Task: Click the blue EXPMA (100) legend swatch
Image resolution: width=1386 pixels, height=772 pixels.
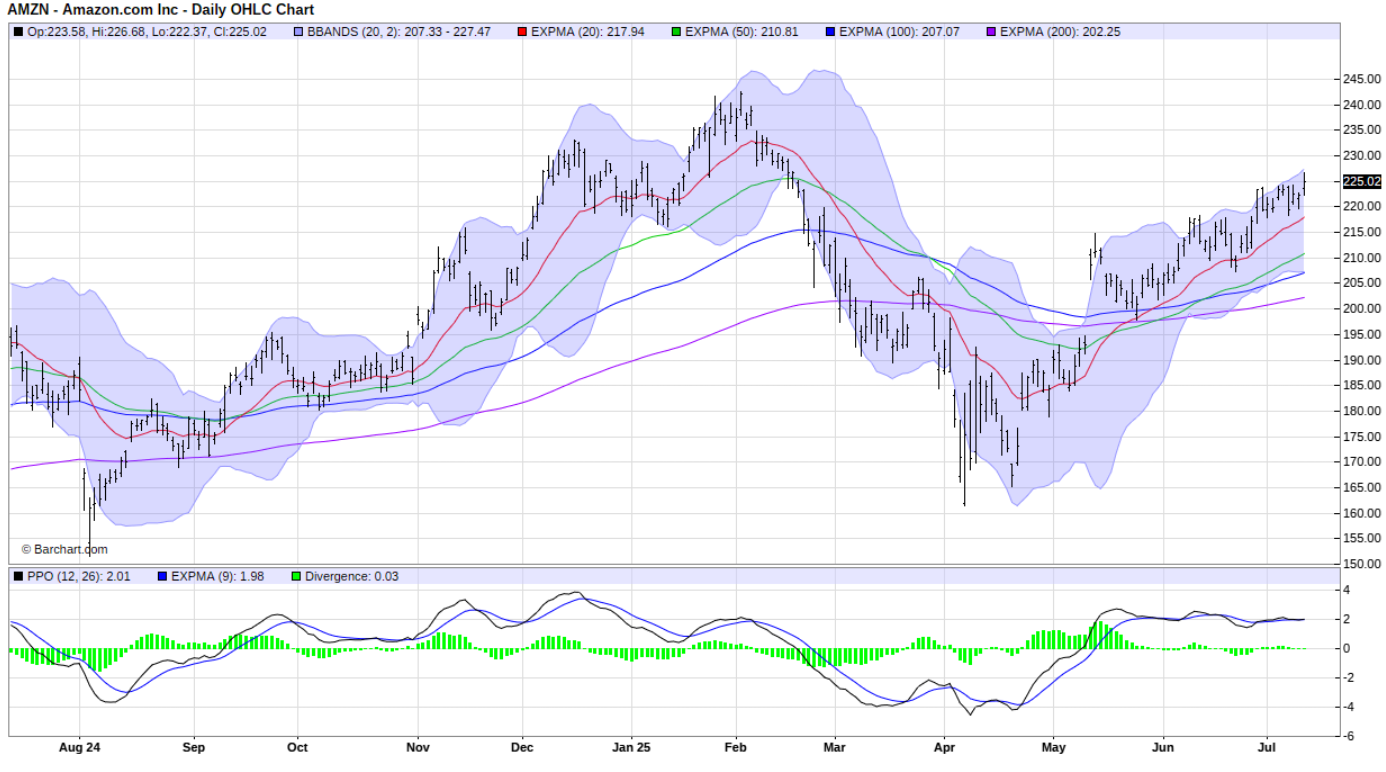Action: [830, 32]
